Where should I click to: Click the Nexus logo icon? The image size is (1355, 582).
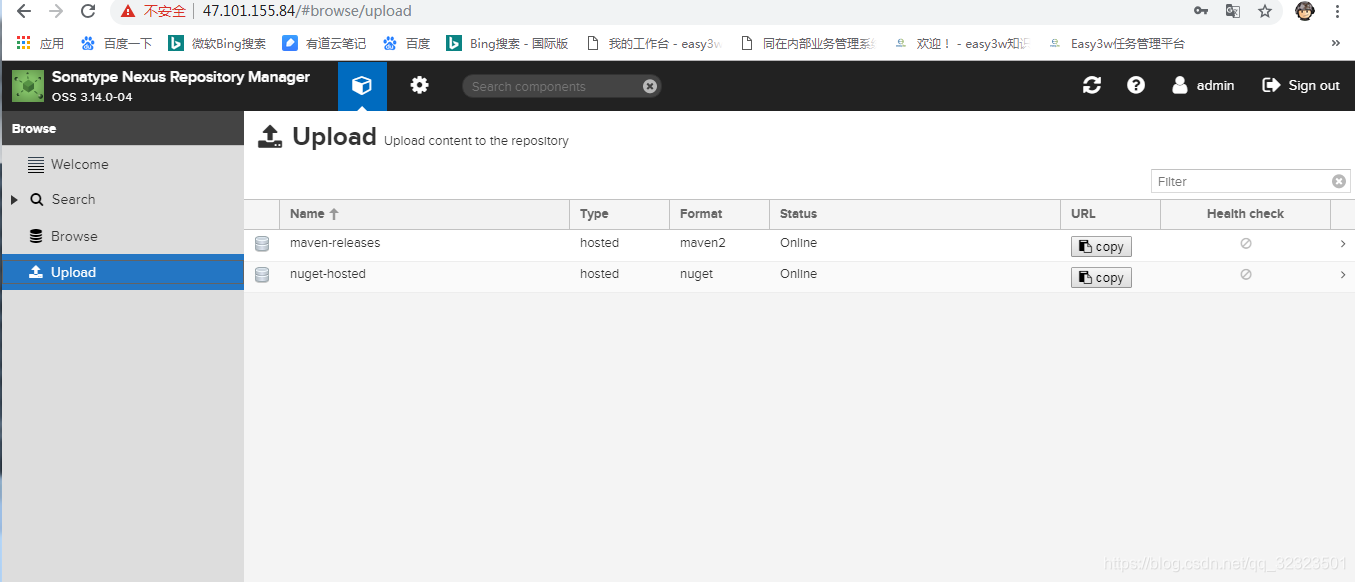click(x=28, y=86)
